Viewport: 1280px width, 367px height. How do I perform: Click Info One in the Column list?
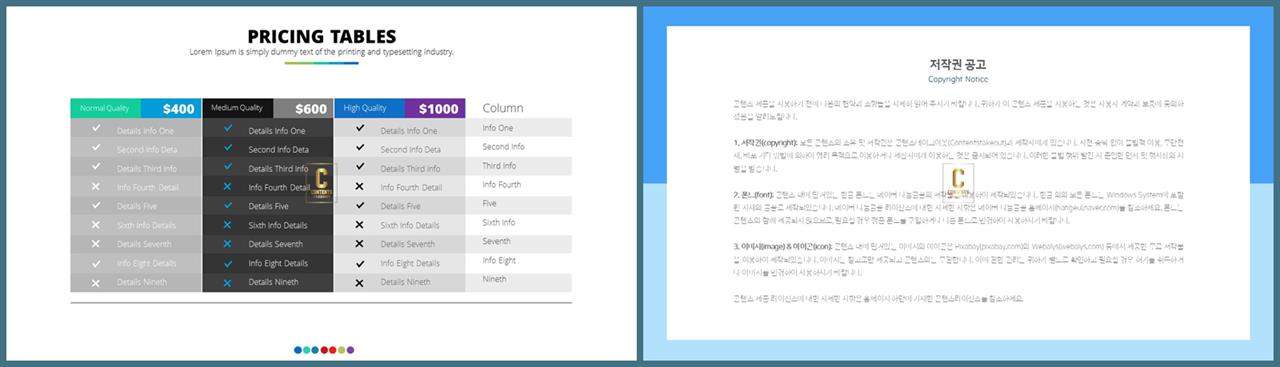pos(498,128)
